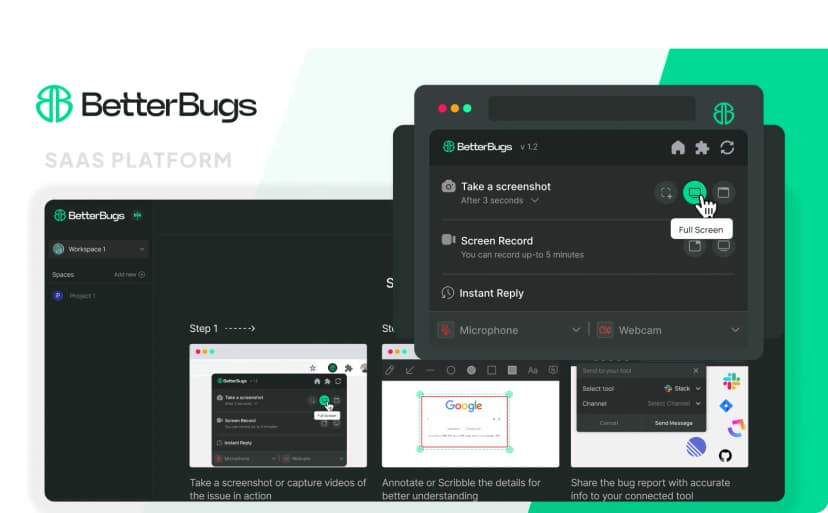Click the BetterBugs logo in dark sidebar
The height and width of the screenshot is (513, 828).
click(89, 216)
